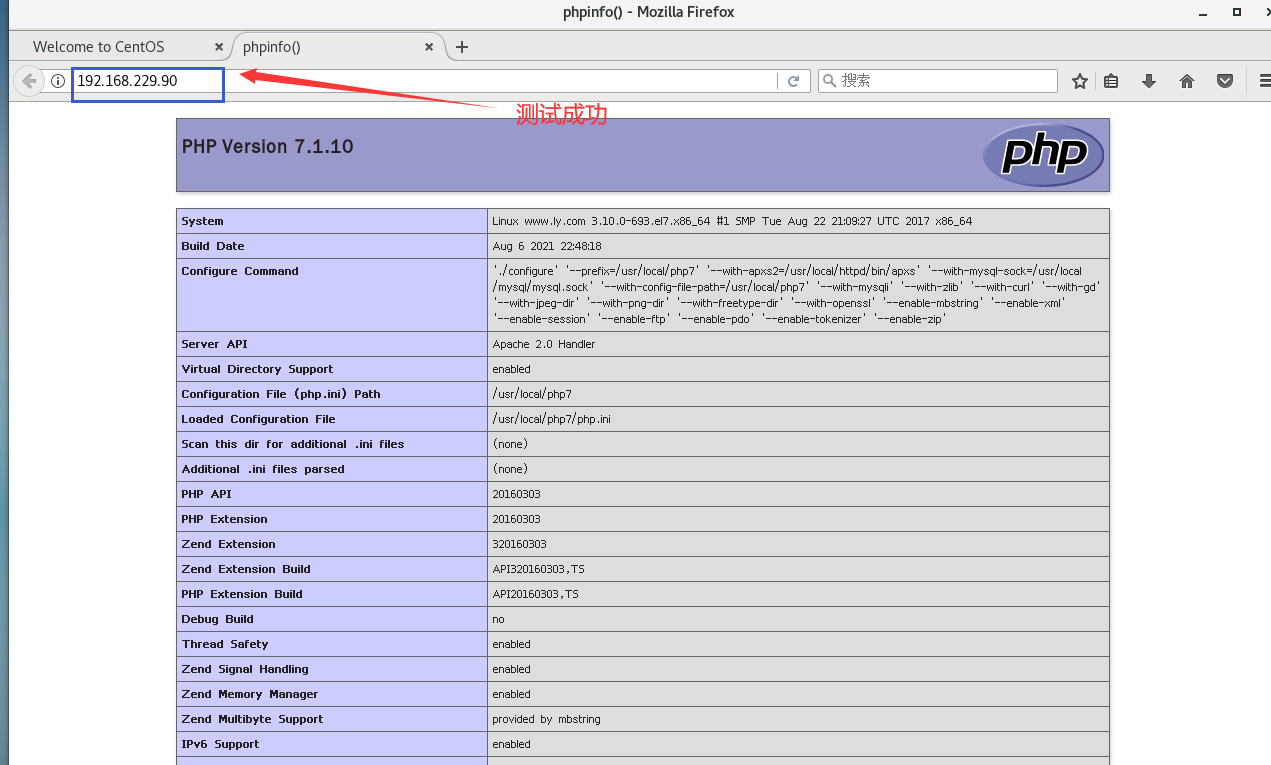Click the Configure Command label

240,271
